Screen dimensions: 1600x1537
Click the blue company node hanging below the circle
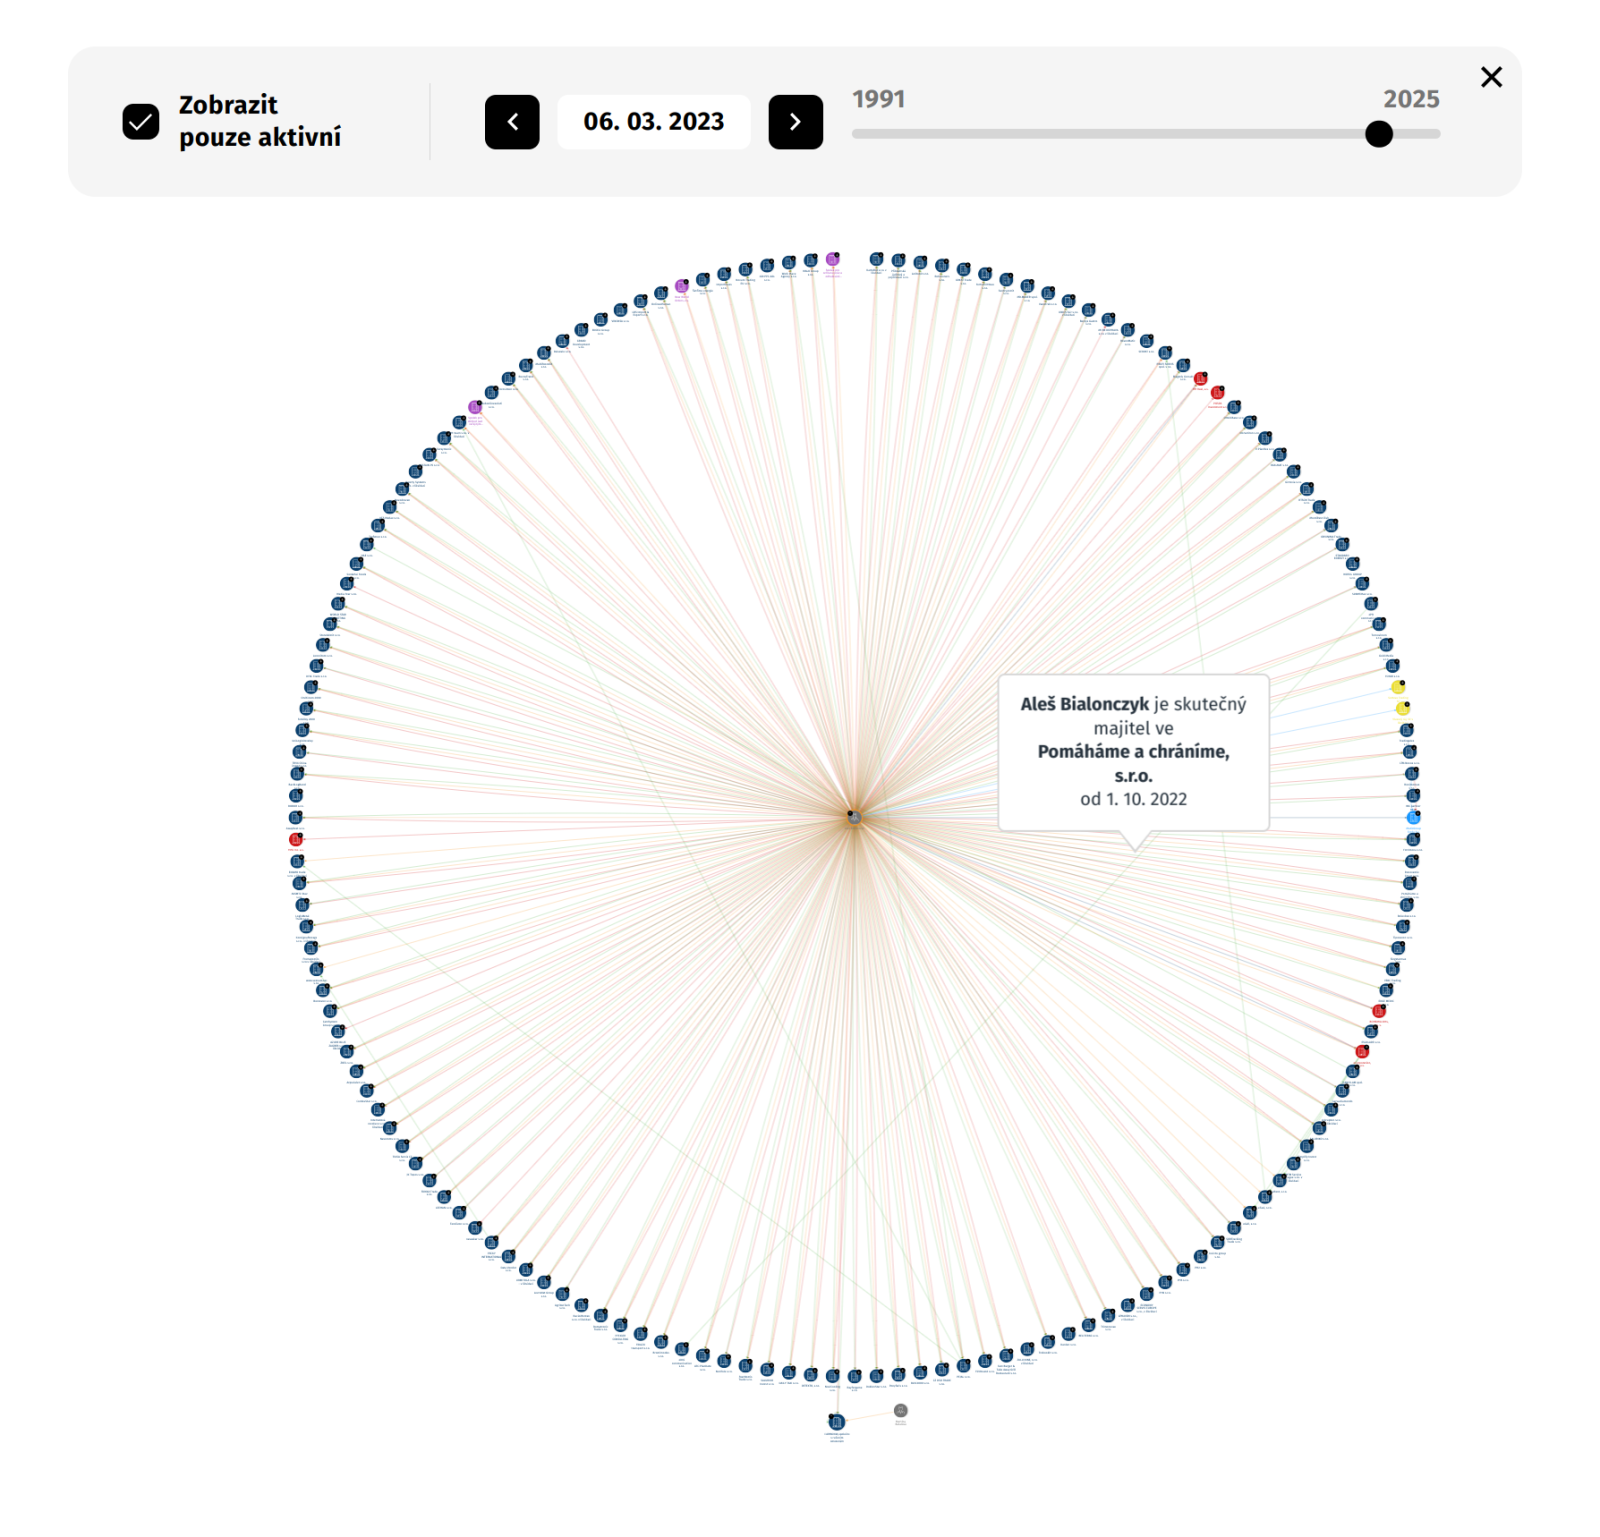click(x=837, y=1422)
